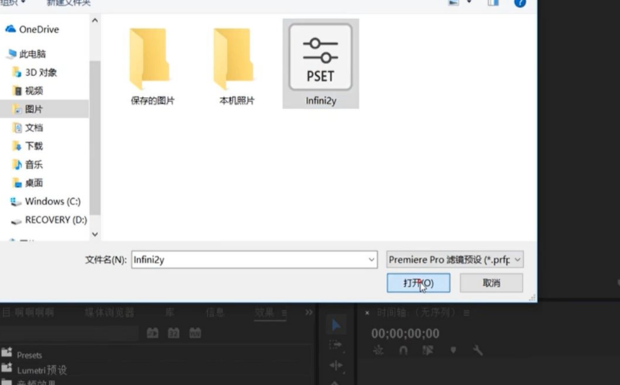Image resolution: width=620 pixels, height=385 pixels.
Task: Click sidebar scroll up arrow
Action: pos(95,20)
